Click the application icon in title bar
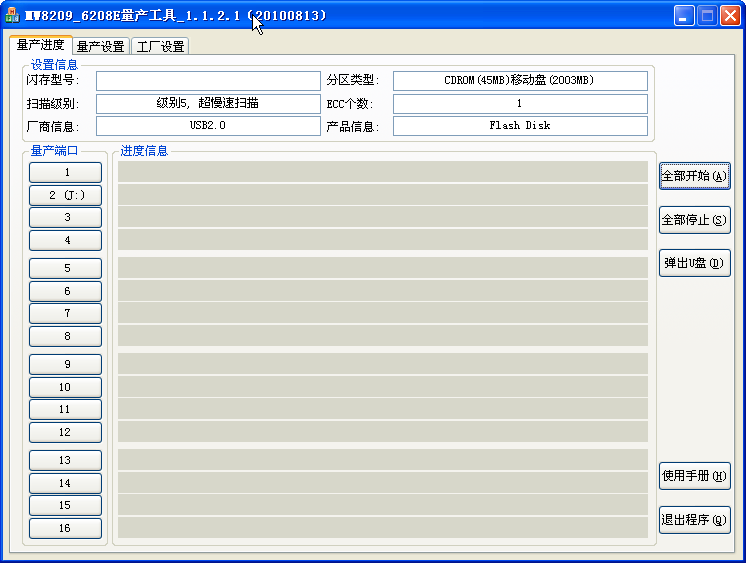746x563 pixels. coord(13,16)
